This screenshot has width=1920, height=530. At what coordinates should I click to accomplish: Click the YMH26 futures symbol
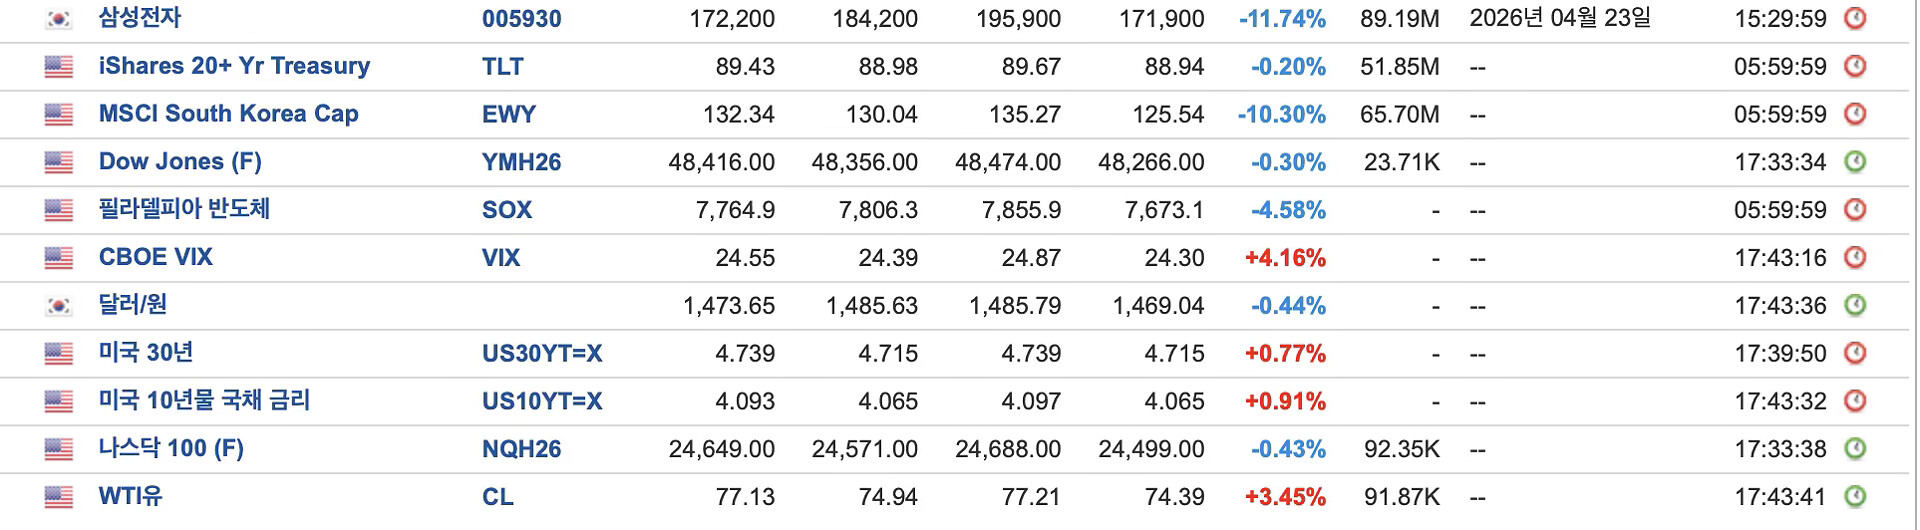pos(521,162)
